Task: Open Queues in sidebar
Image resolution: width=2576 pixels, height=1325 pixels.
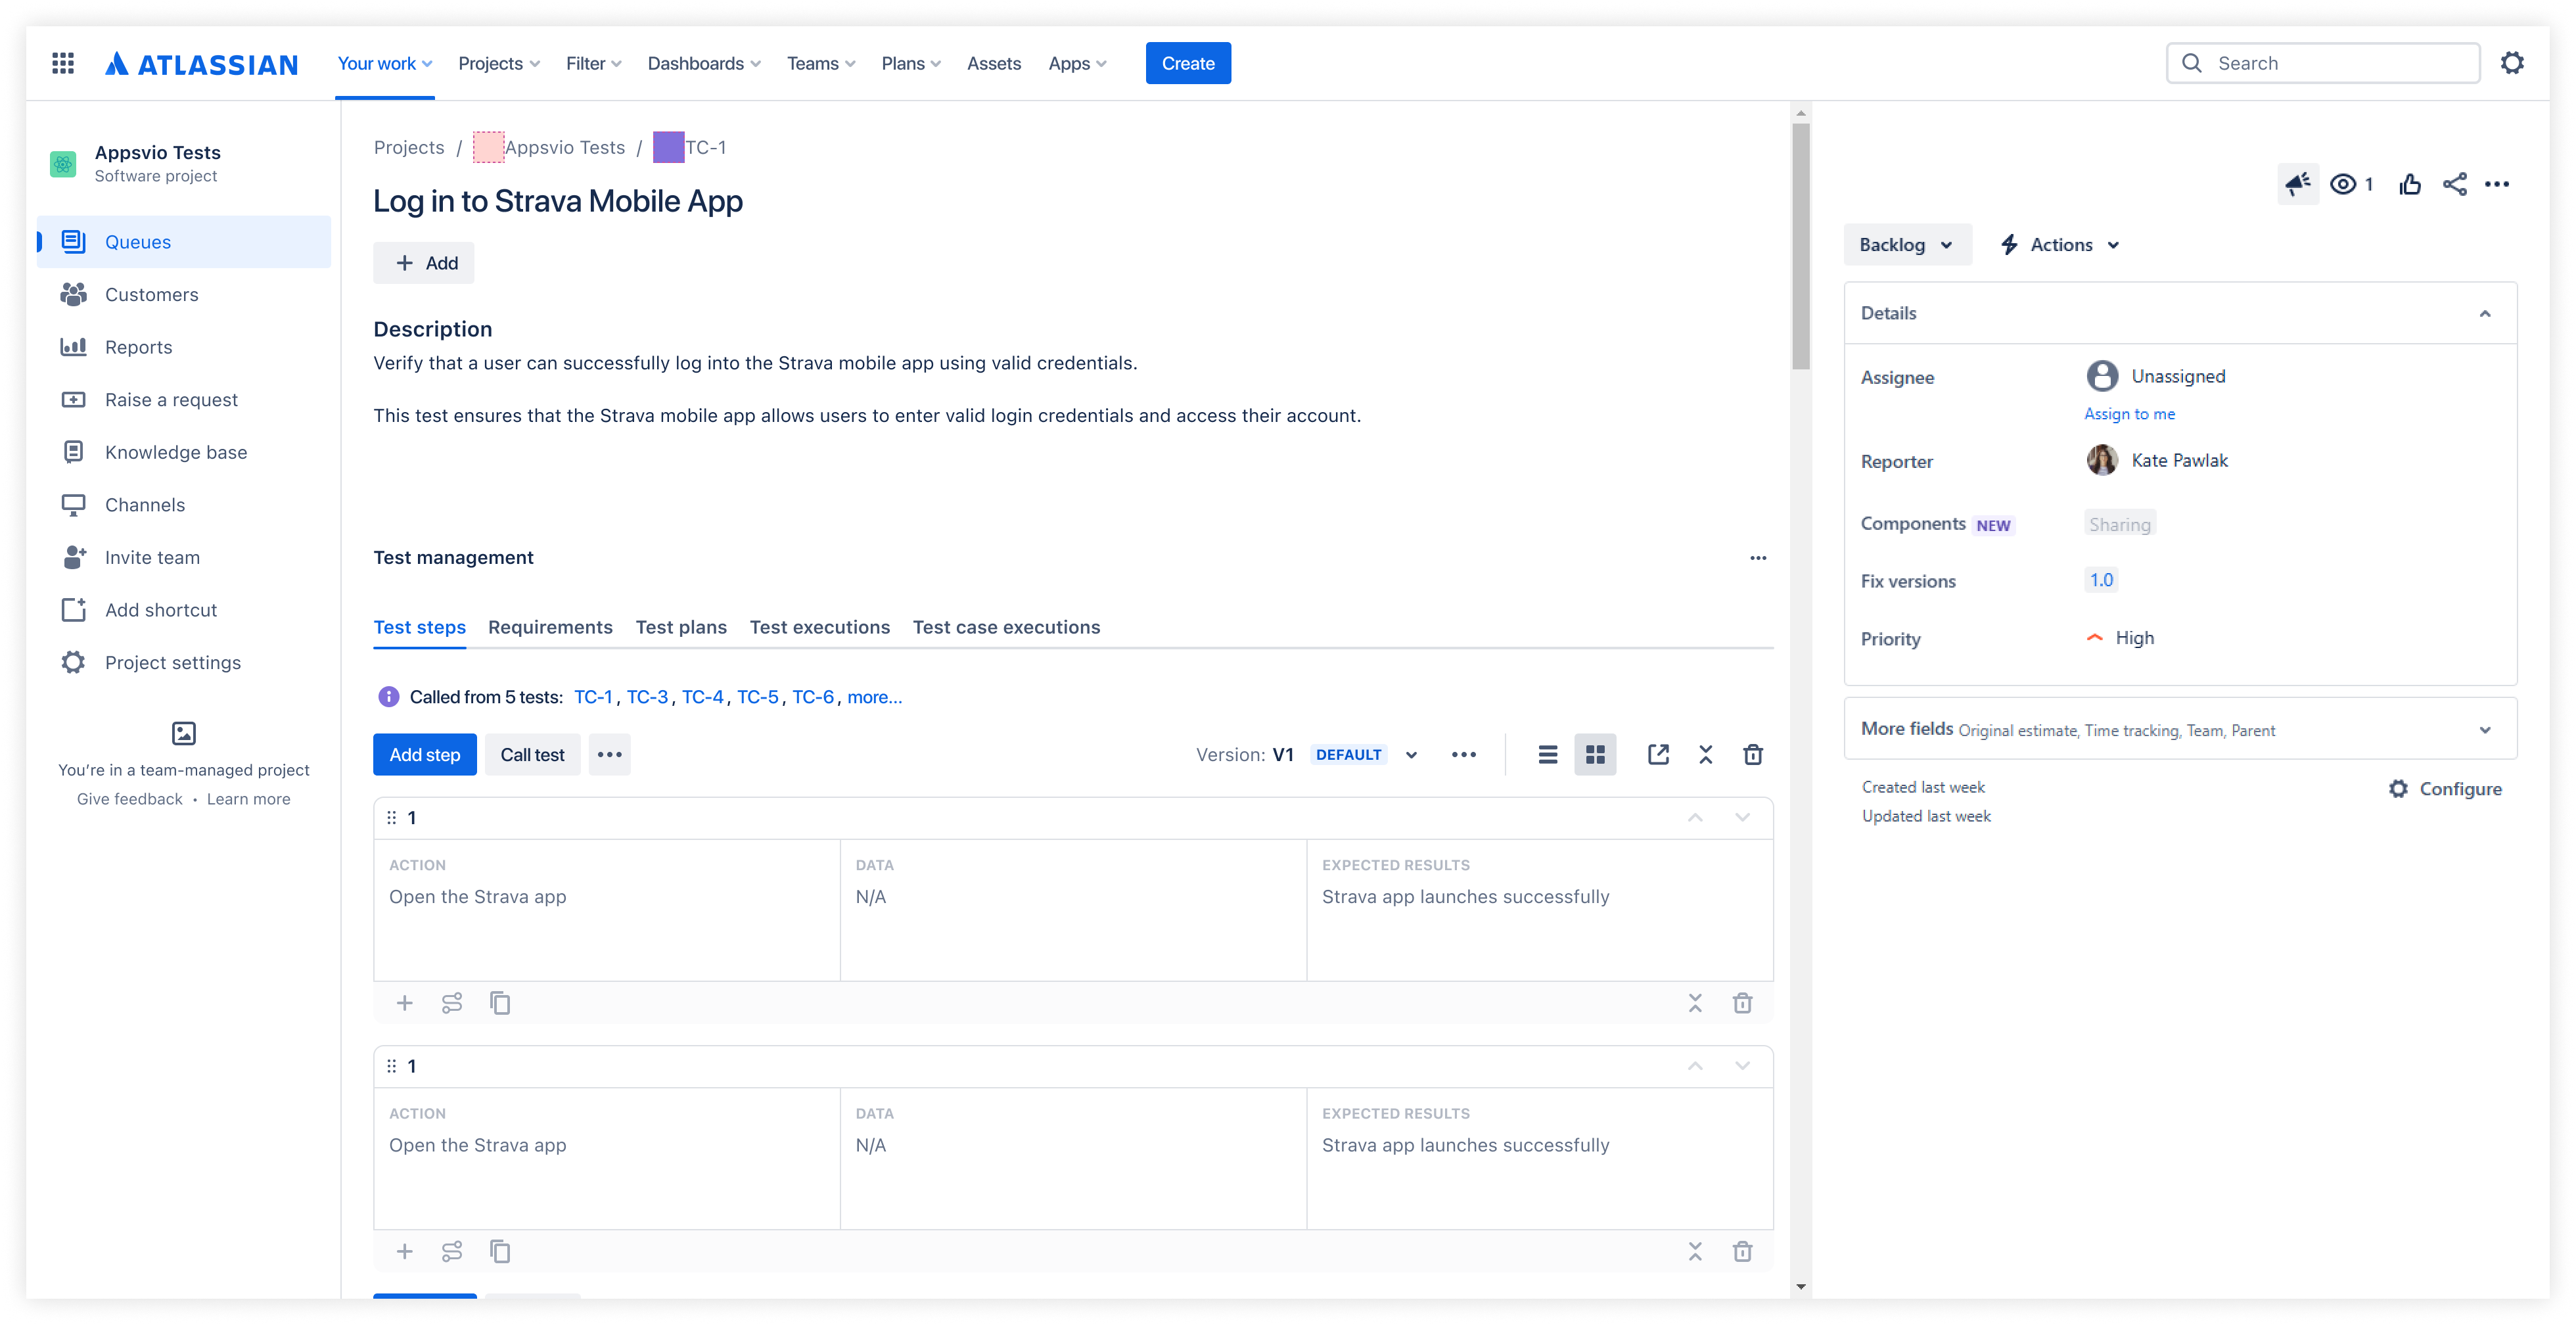Action: (x=184, y=242)
